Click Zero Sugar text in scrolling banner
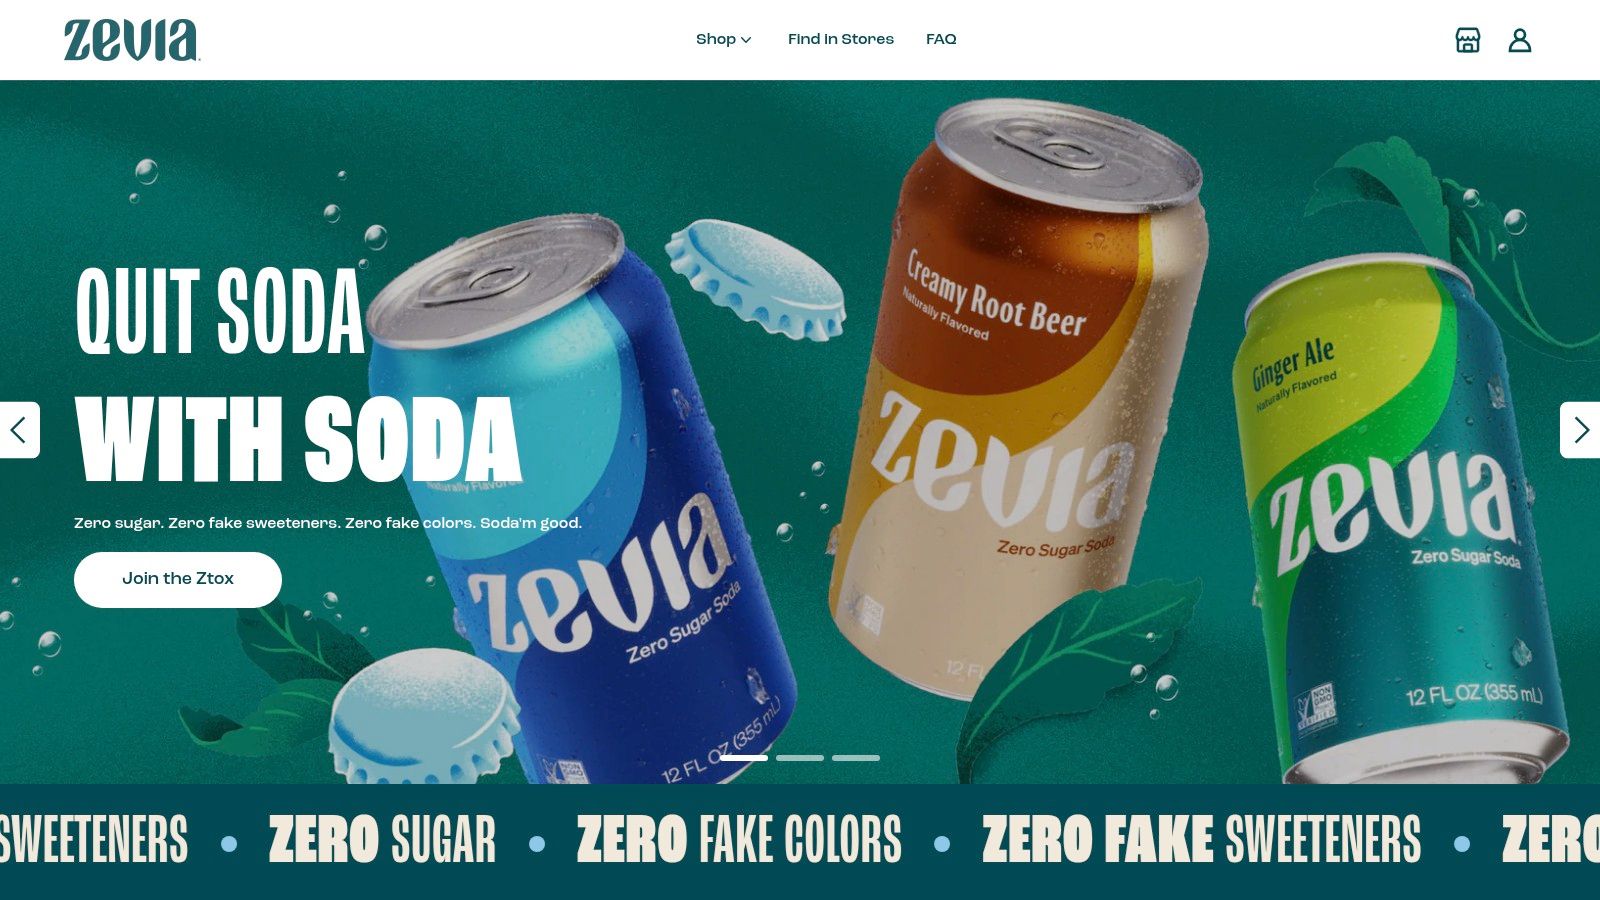The width and height of the screenshot is (1600, 900). coord(382,839)
